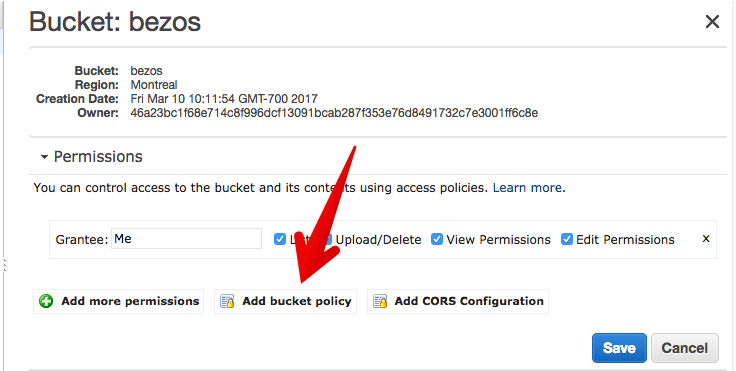Uncheck the View Permissions checkbox
736x371 pixels.
point(437,239)
